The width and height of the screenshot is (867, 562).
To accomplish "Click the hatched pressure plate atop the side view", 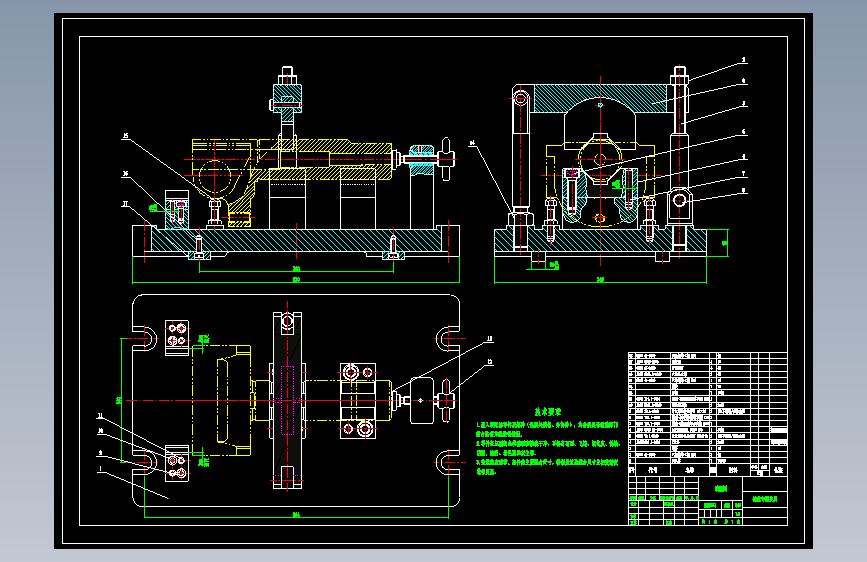I will [600, 98].
